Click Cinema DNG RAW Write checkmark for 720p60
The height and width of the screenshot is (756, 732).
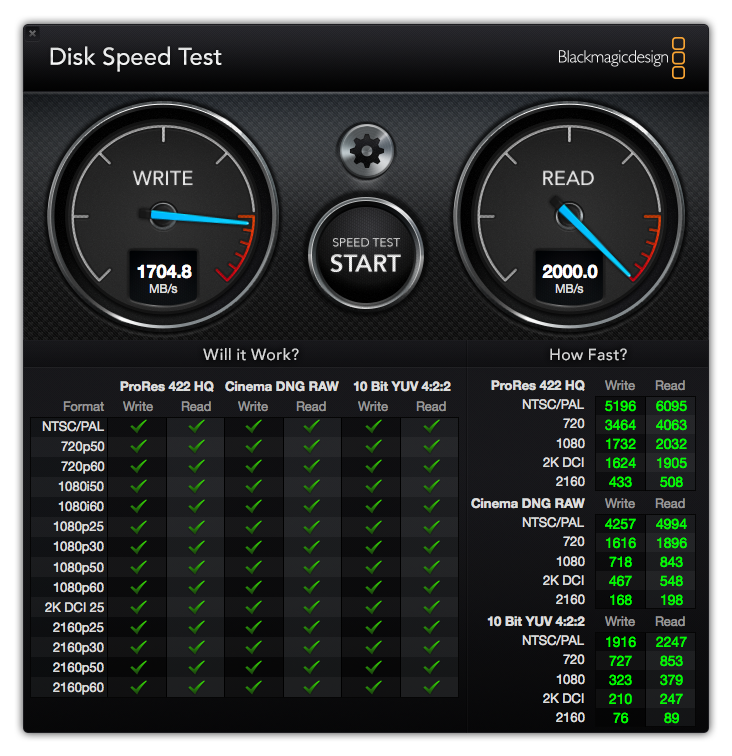pyautogui.click(x=254, y=466)
